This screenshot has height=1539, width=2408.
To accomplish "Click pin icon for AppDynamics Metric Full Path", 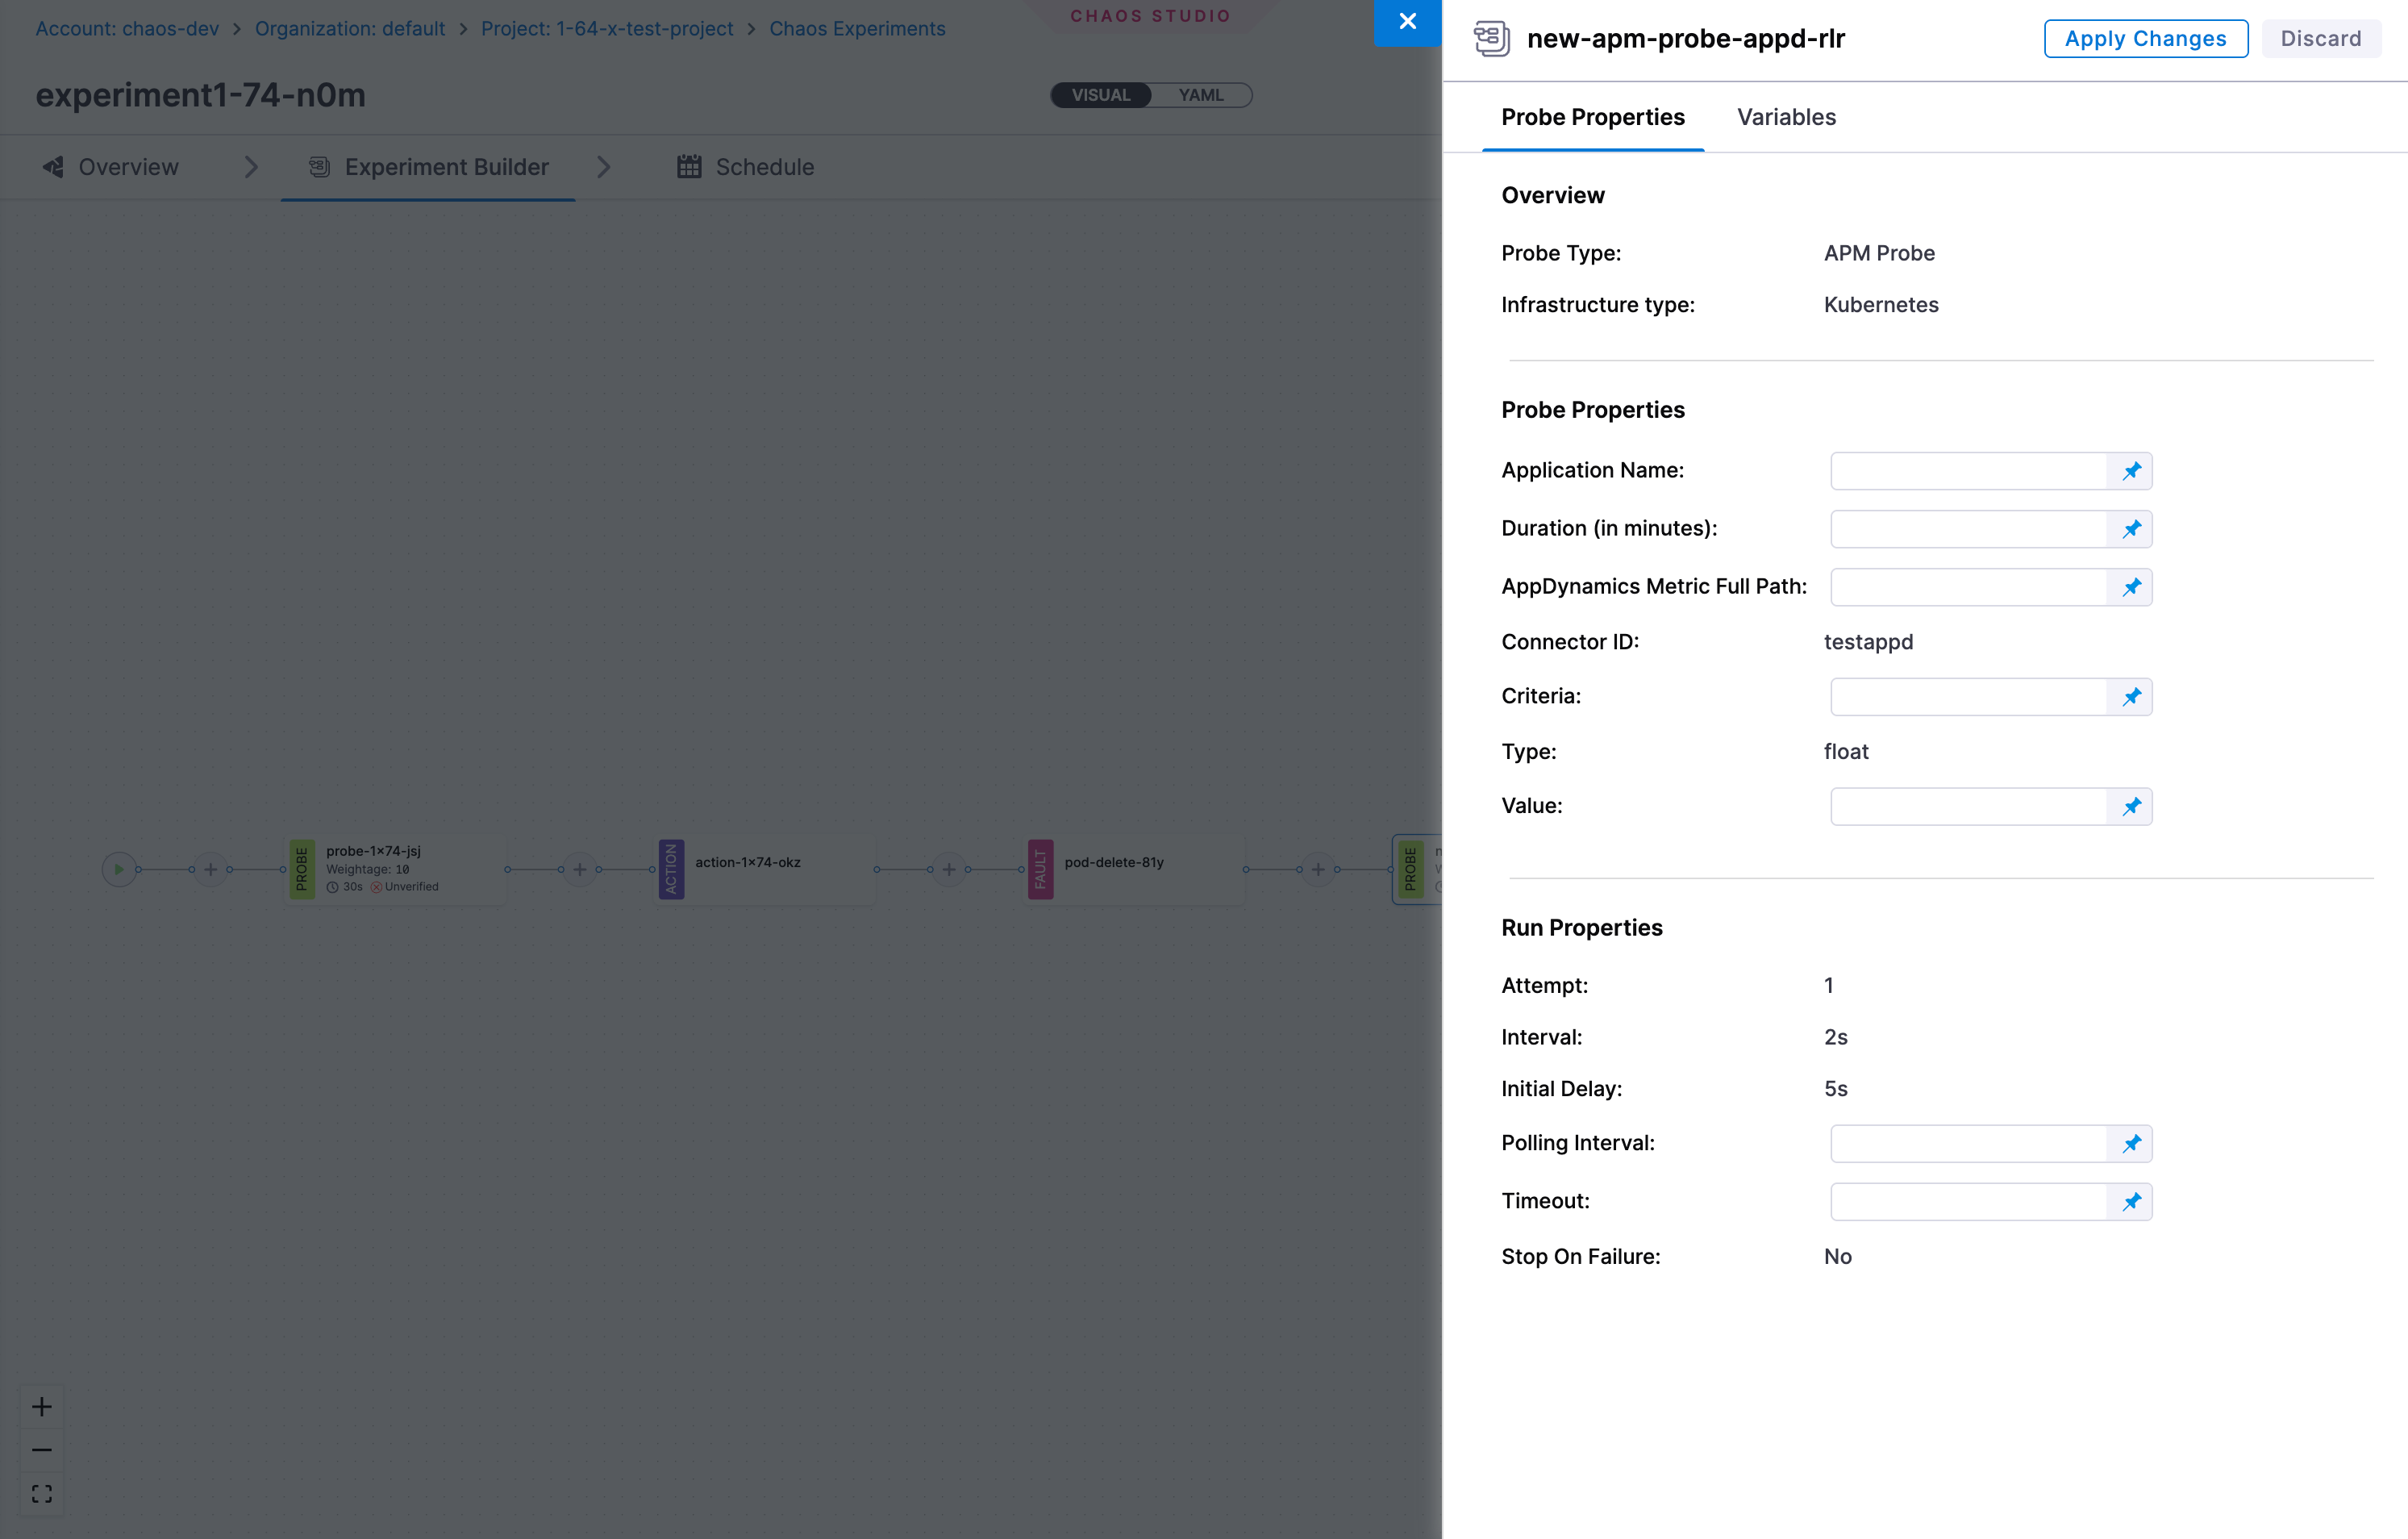I will tap(2131, 587).
